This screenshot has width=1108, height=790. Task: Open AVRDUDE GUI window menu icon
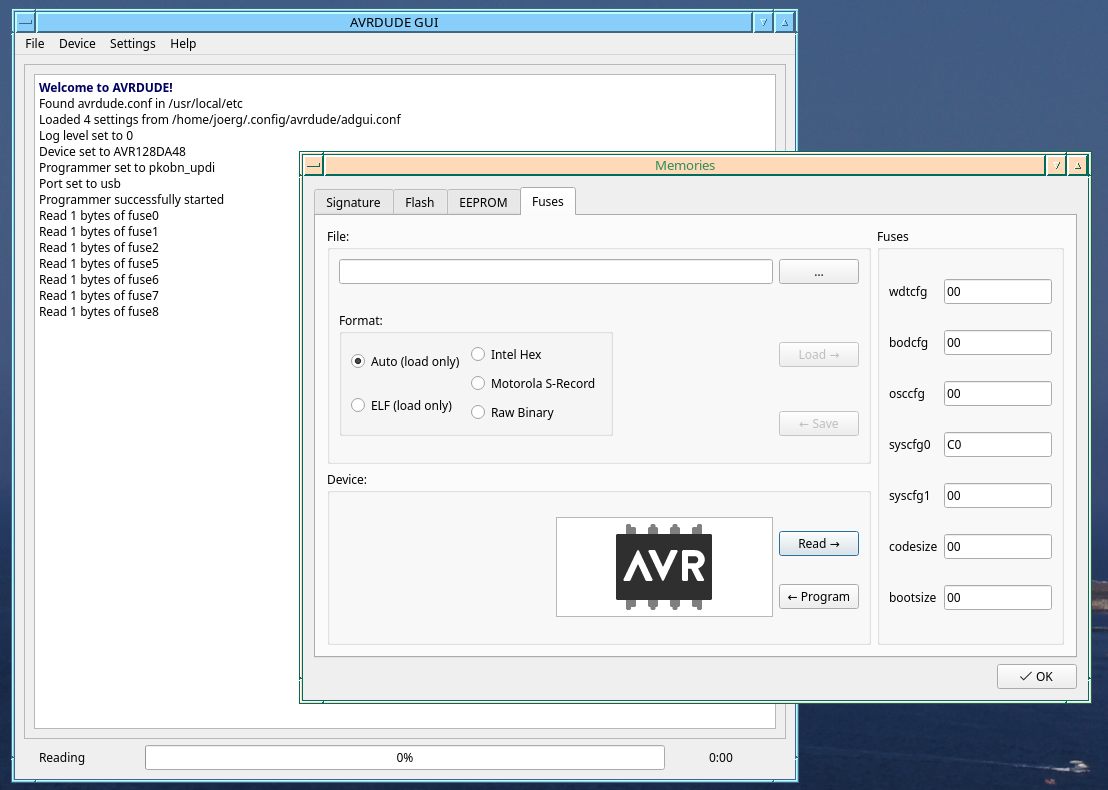click(x=25, y=23)
